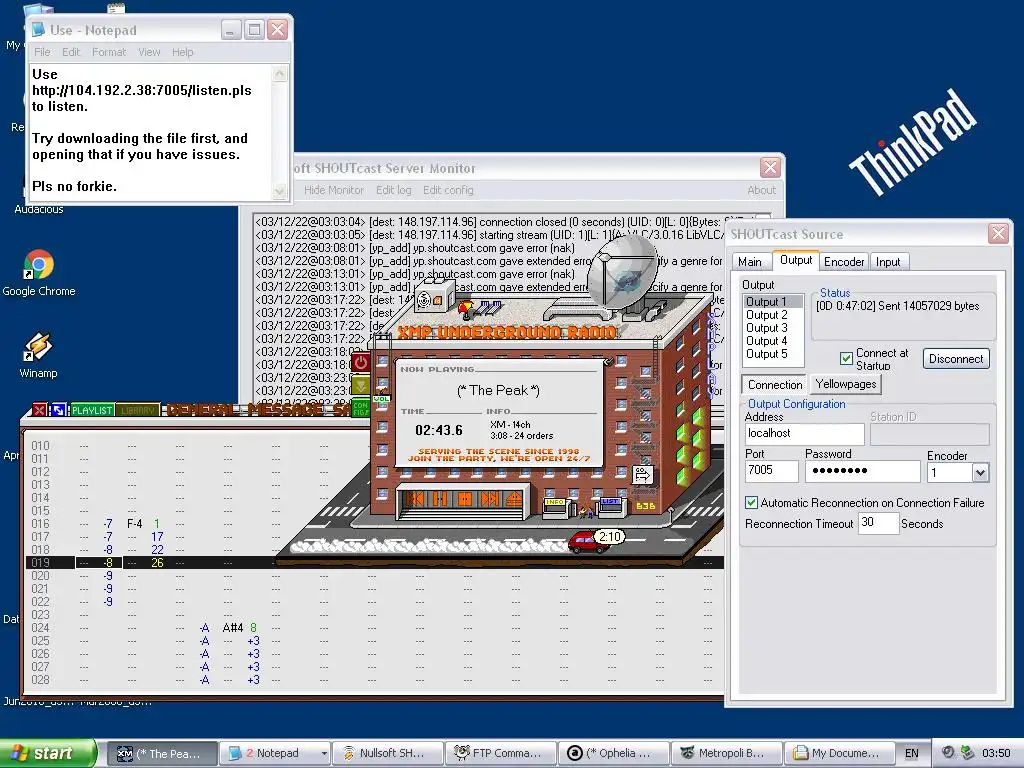Screen dimensions: 1024x768
Task: Expand the Notepad taskbar group arrow
Action: tap(324, 753)
